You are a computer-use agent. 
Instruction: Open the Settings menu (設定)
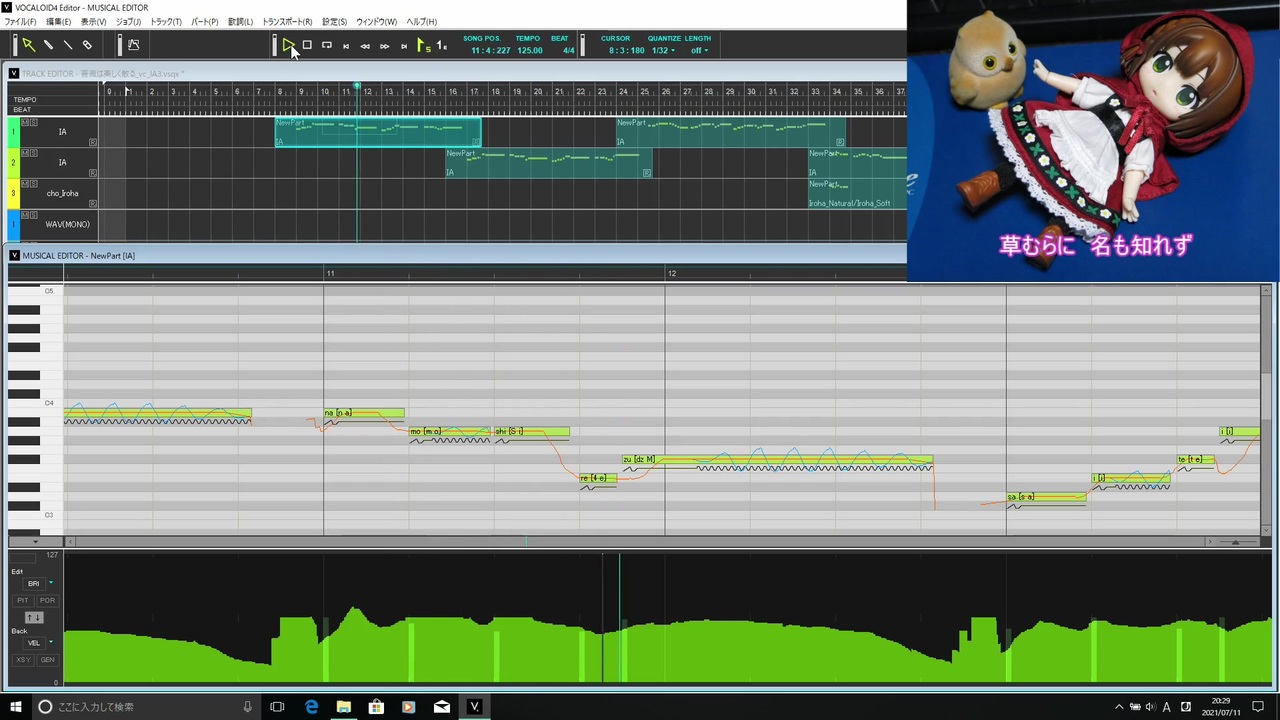(334, 22)
